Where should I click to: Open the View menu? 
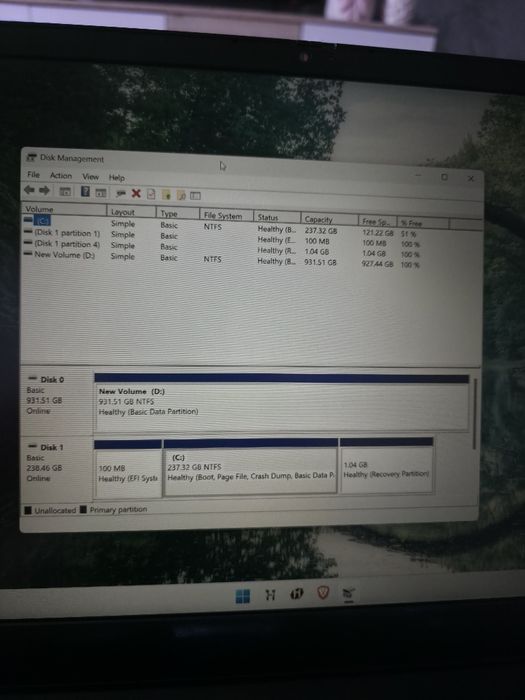tap(91, 177)
